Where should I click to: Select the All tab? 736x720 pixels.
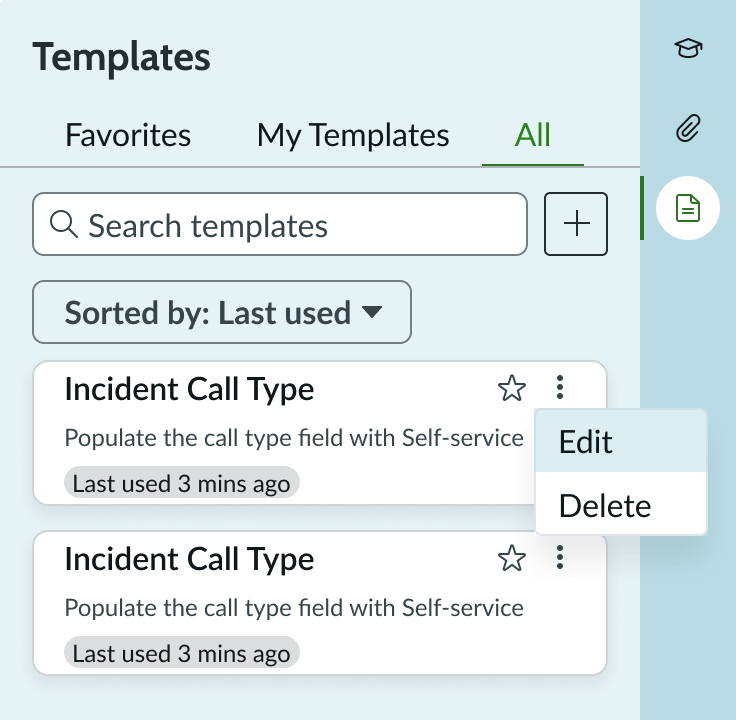533,135
